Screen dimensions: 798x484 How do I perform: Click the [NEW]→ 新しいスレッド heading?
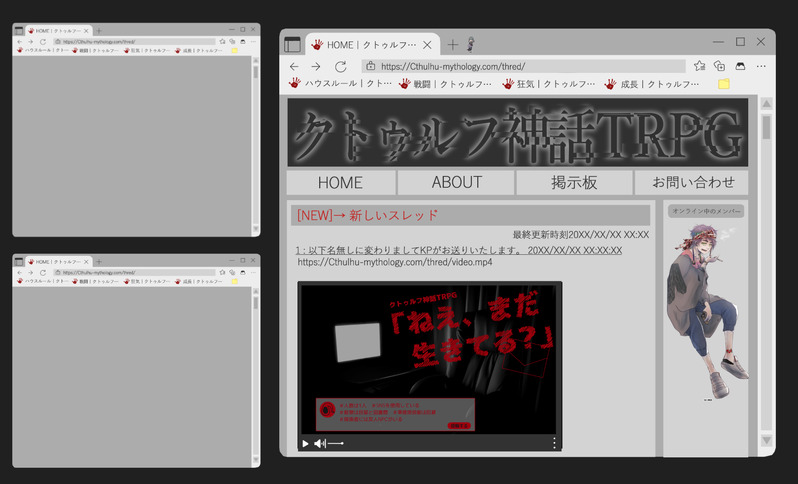click(x=367, y=215)
